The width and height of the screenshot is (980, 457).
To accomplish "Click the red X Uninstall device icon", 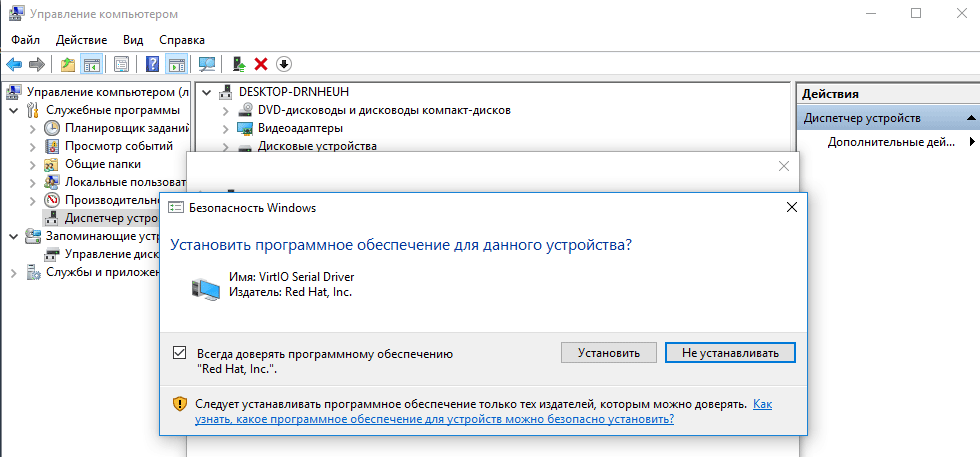I will 261,64.
